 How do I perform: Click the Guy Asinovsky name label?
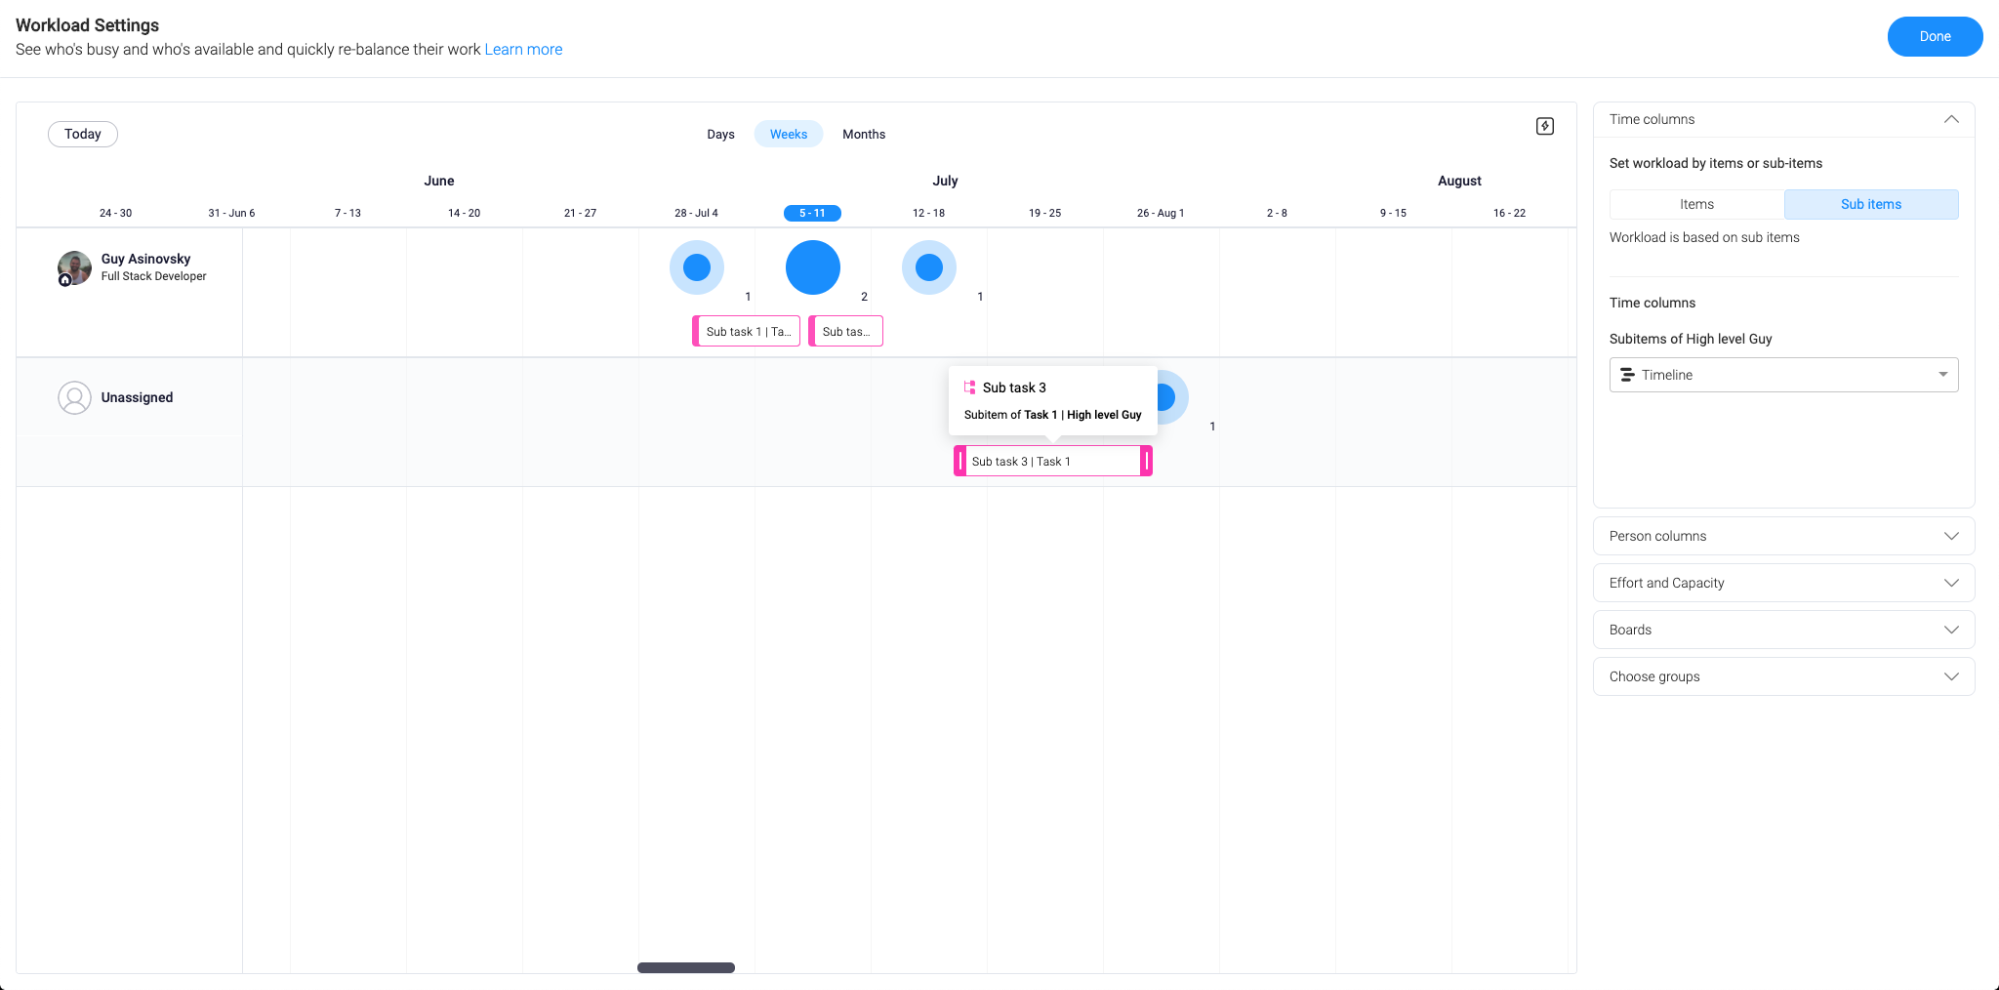pyautogui.click(x=146, y=259)
